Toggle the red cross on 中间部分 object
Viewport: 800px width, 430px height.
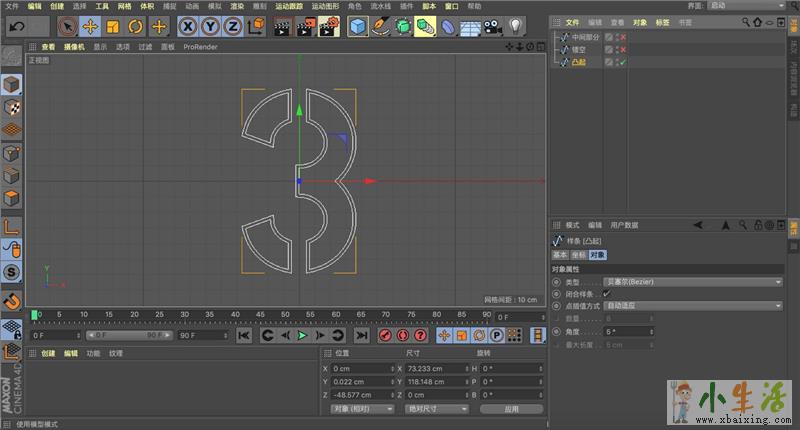point(623,37)
